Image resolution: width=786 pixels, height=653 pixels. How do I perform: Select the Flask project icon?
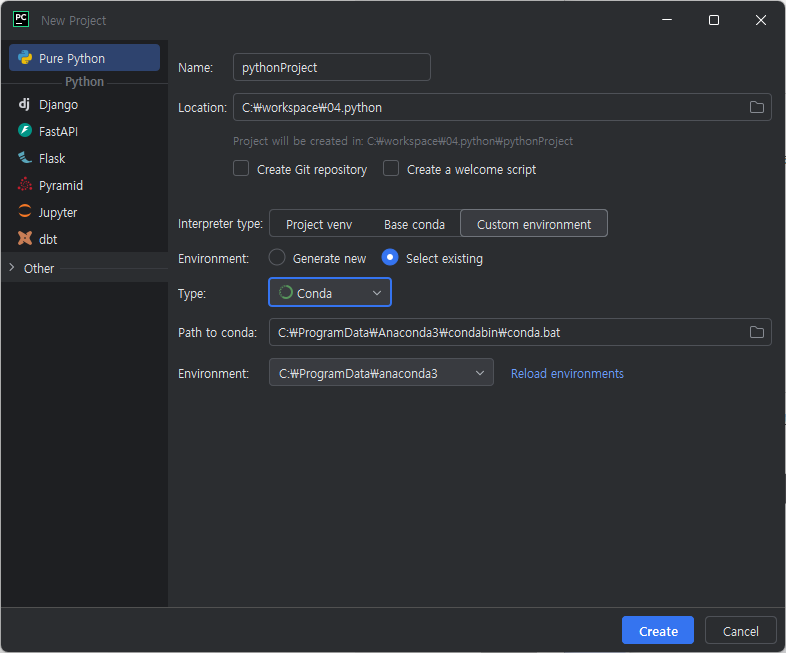pos(25,158)
